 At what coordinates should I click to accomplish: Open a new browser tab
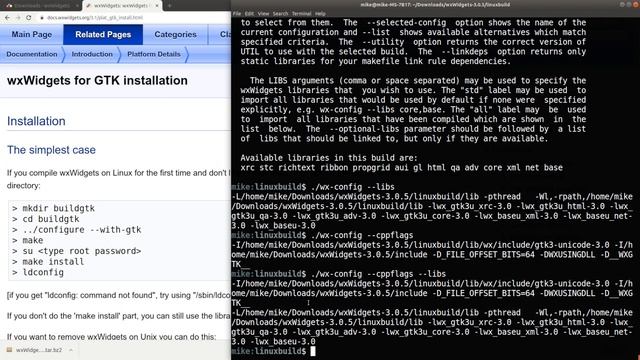coord(169,6)
